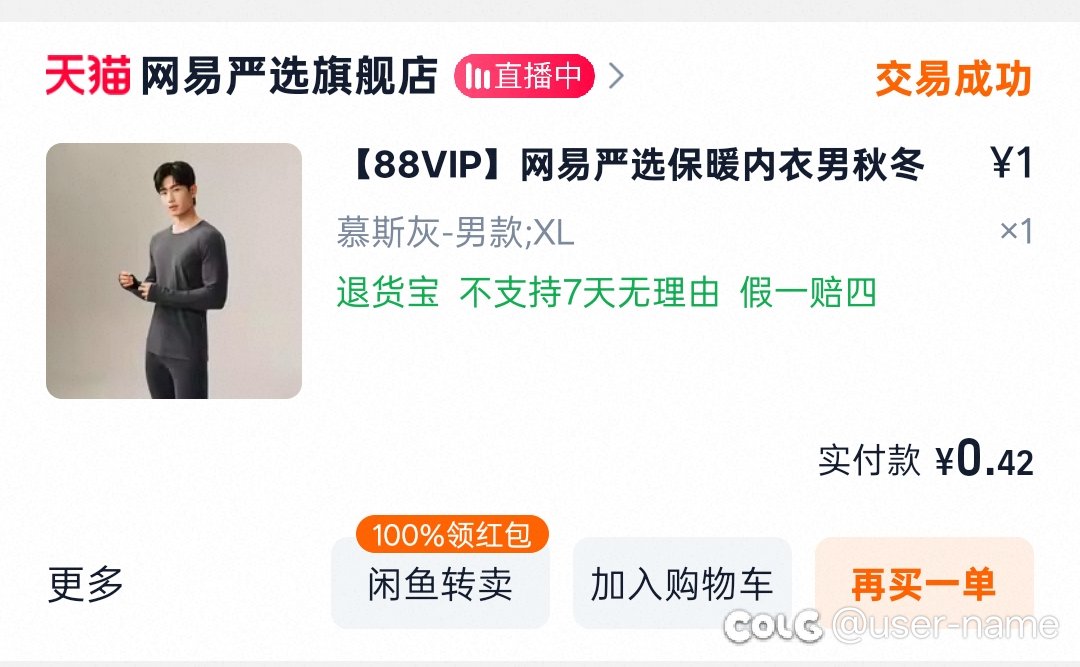Tap the 交易成功 order status
Image resolution: width=1080 pixels, height=667 pixels.
click(954, 79)
